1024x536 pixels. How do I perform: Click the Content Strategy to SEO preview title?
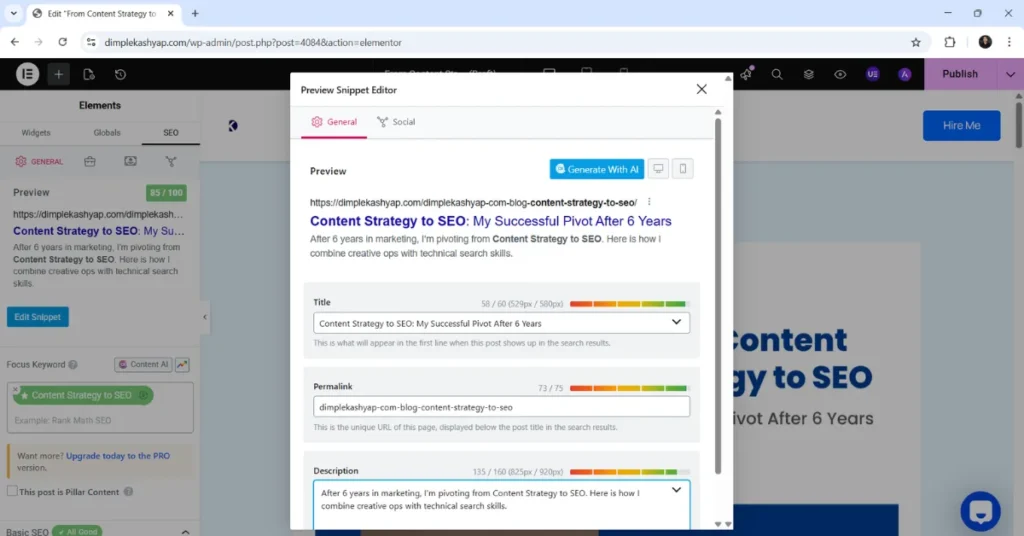coord(490,221)
